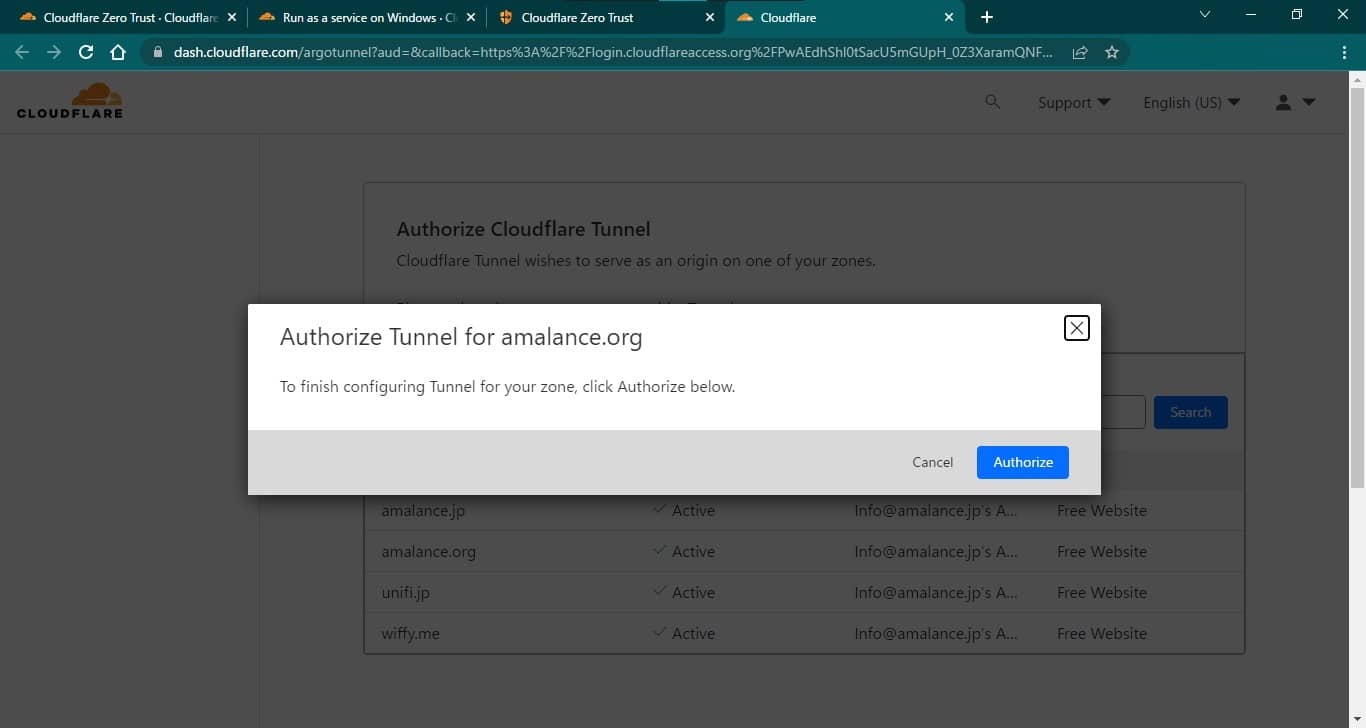The height and width of the screenshot is (728, 1366).
Task: Click Active status of wiffy.me
Action: 683,633
